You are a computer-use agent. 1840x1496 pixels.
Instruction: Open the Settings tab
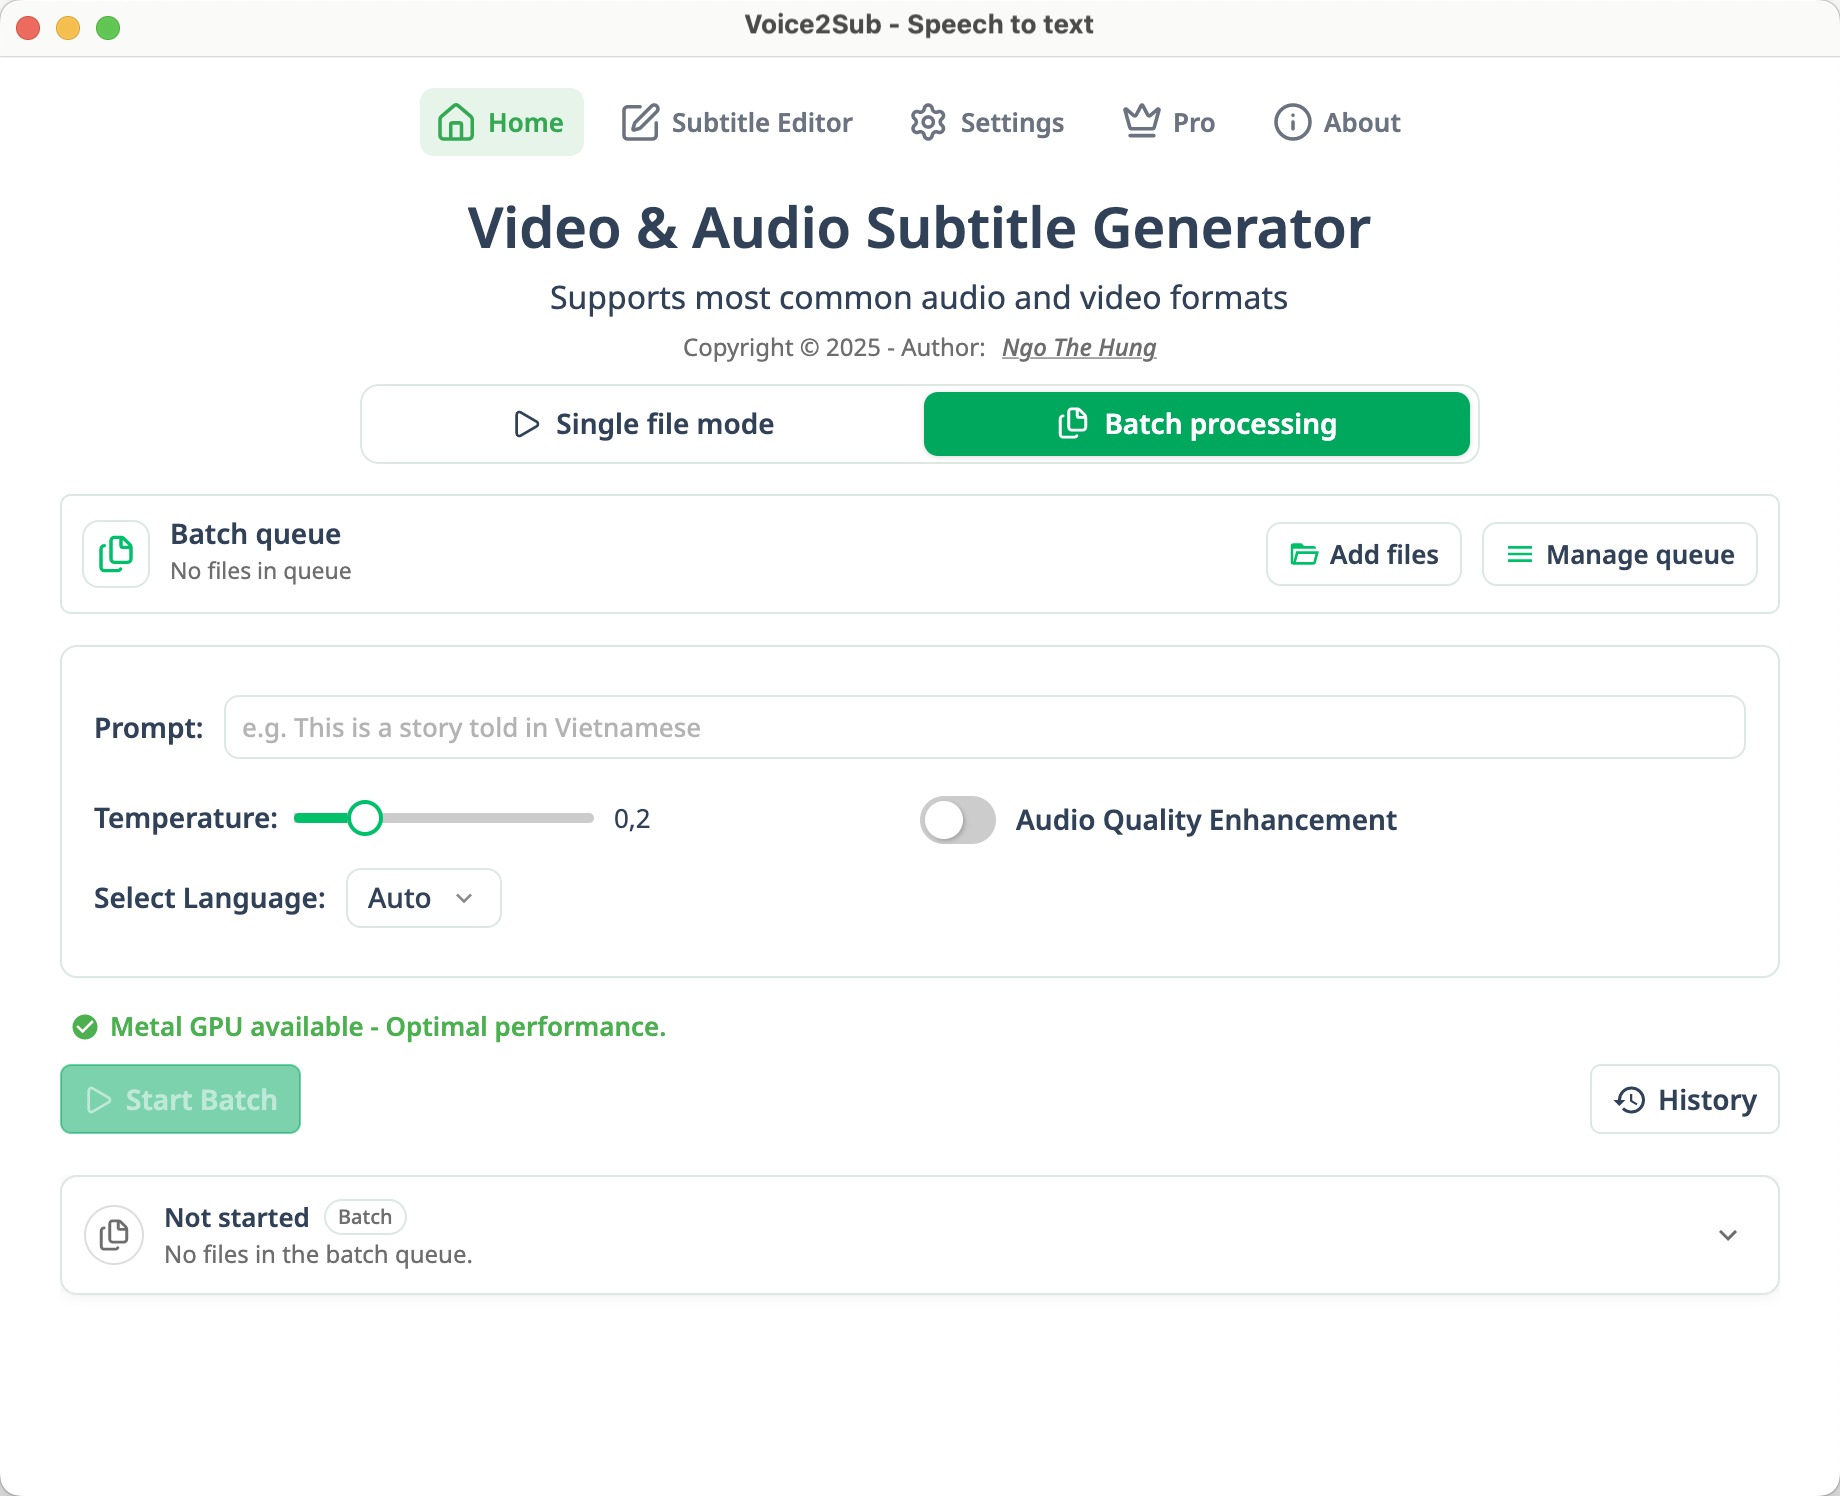[x=987, y=122]
